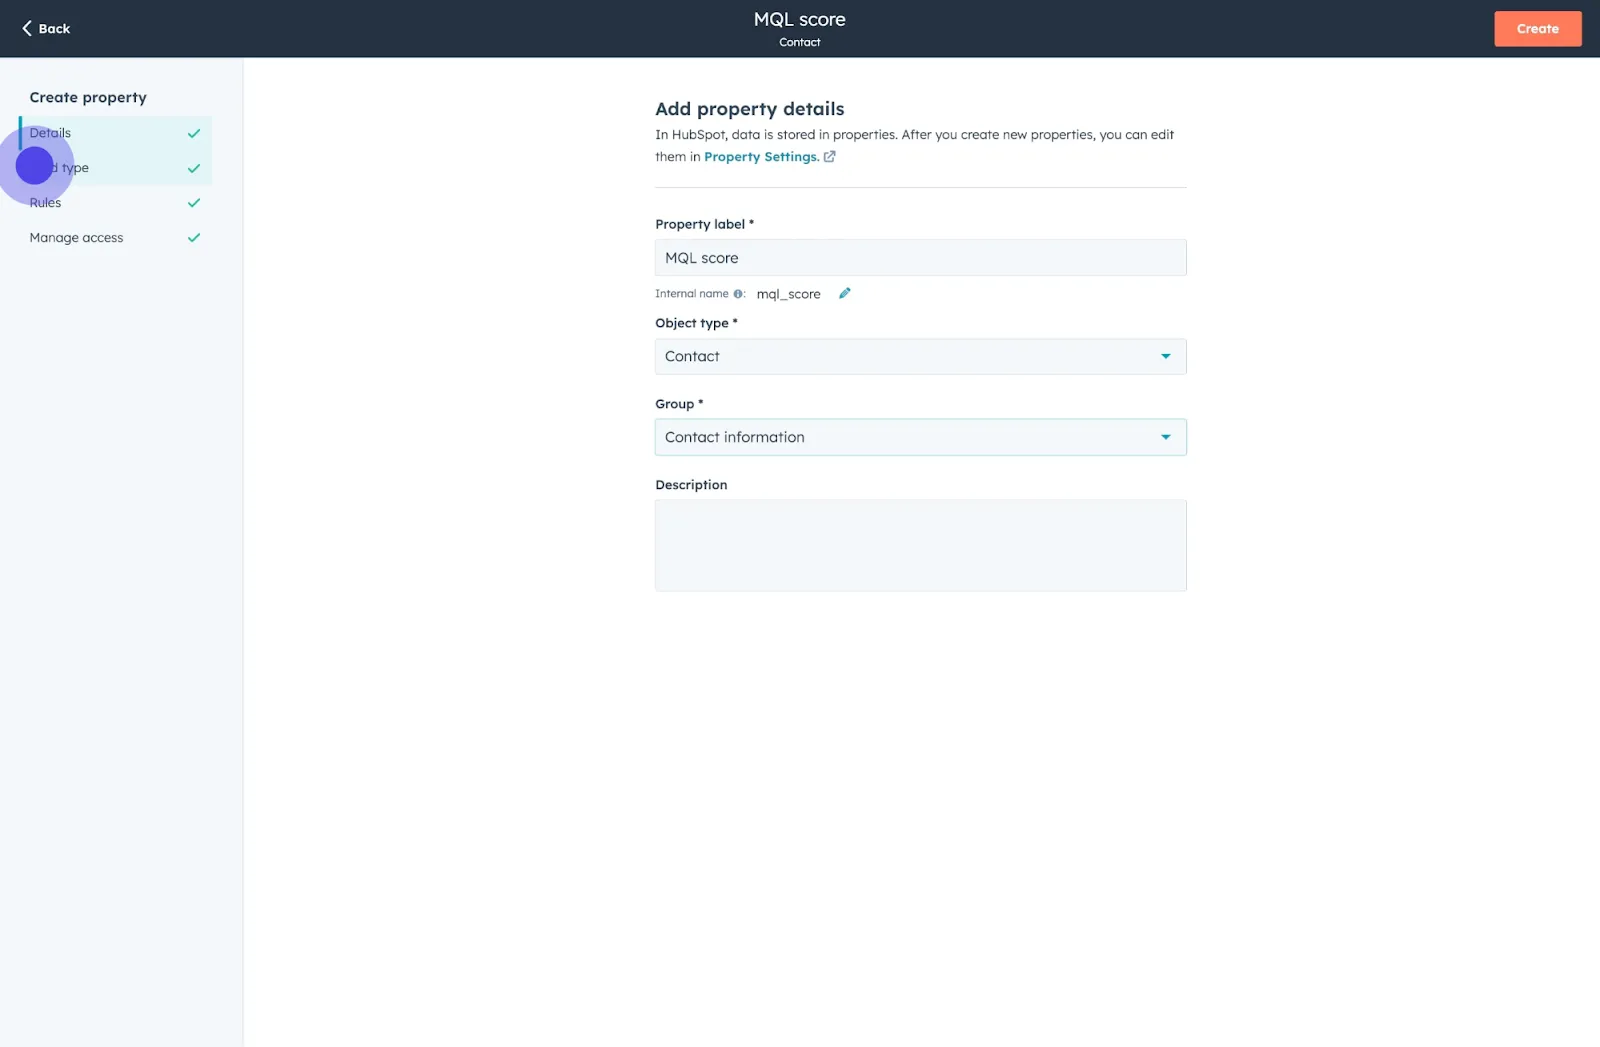Go to the Manage access step

[x=115, y=238]
